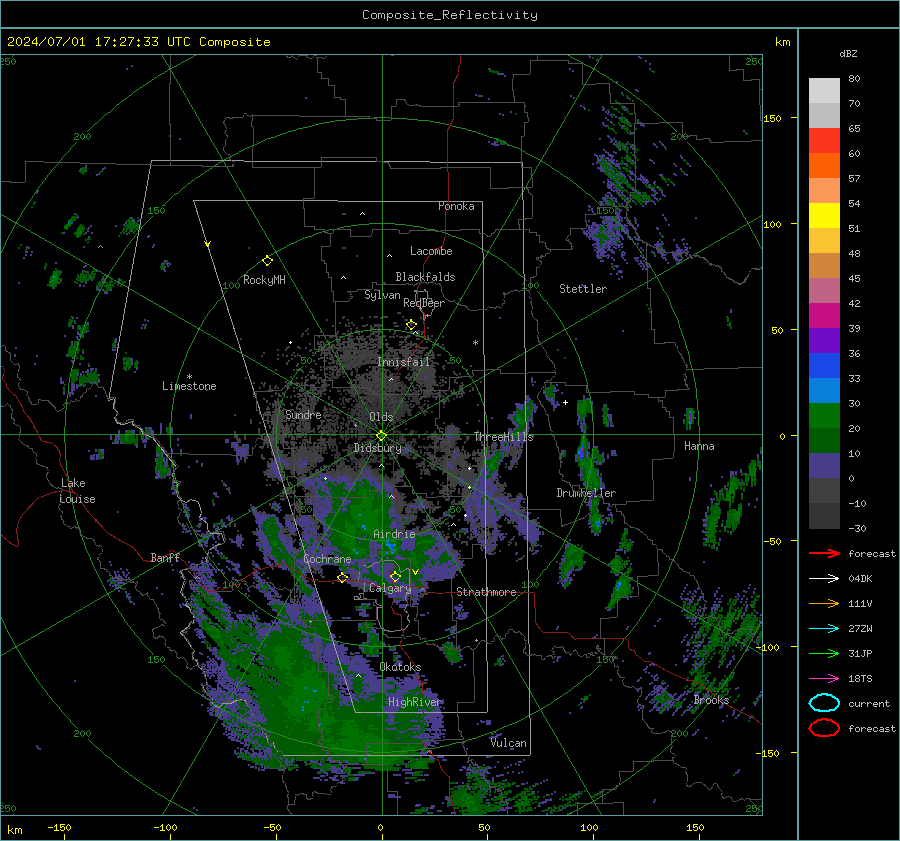Select the 80 dBZ light gray swatch
This screenshot has width=900, height=841.
tap(824, 90)
